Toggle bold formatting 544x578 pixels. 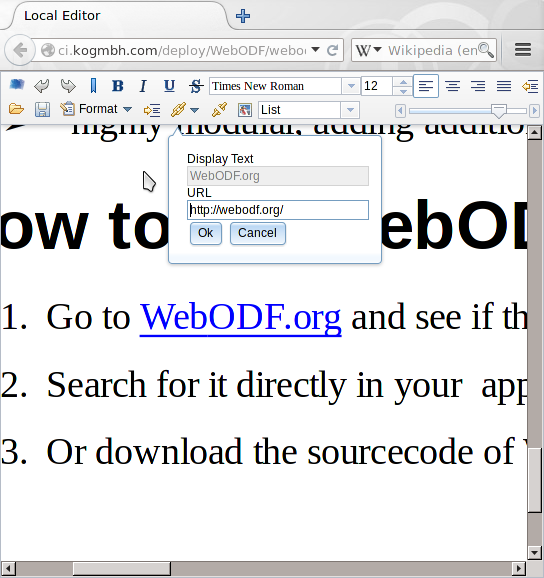(118, 86)
